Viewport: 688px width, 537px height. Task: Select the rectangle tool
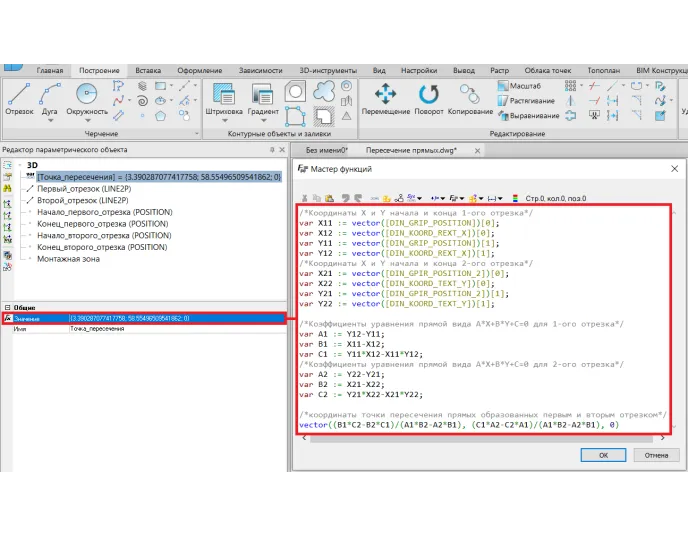point(161,86)
